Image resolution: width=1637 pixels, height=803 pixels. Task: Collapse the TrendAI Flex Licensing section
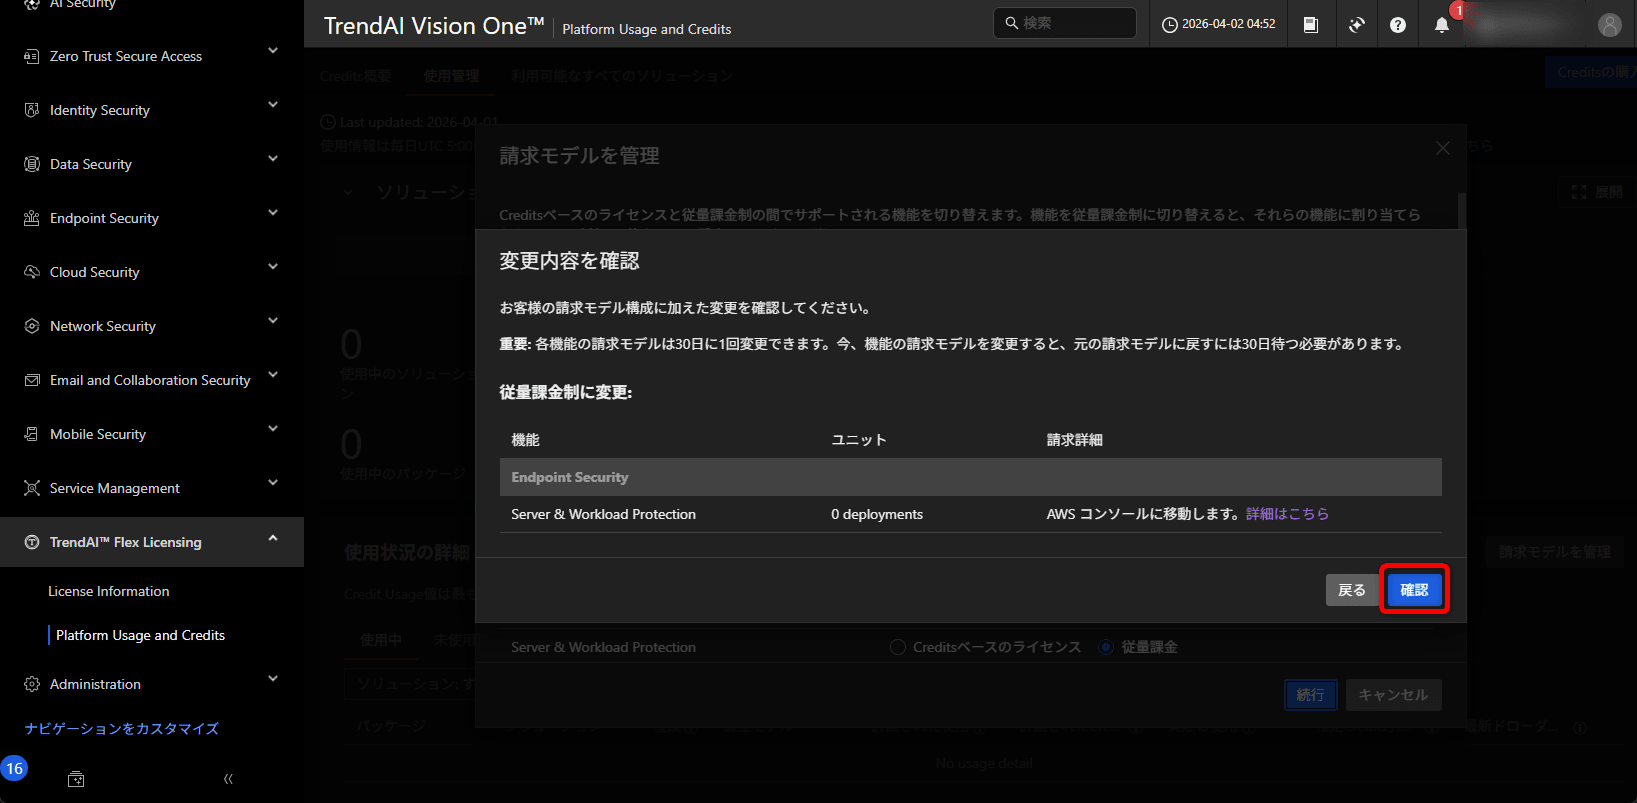pyautogui.click(x=273, y=539)
